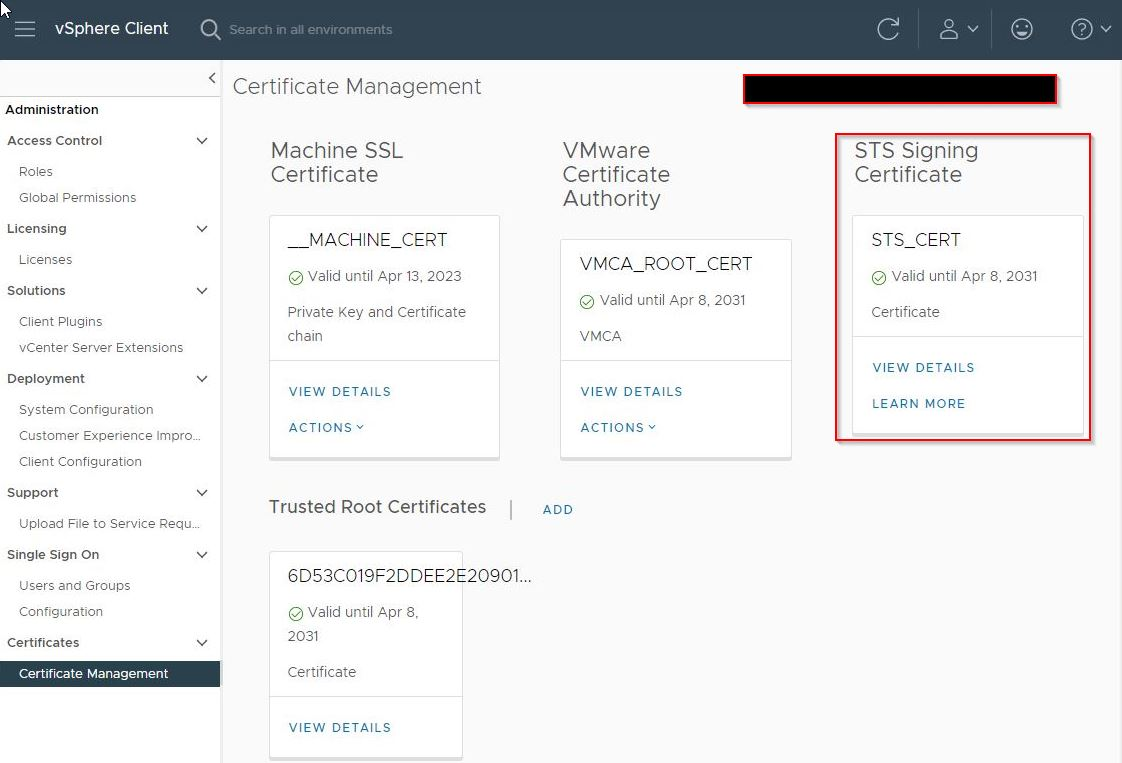Collapse the Access Control section

(202, 141)
